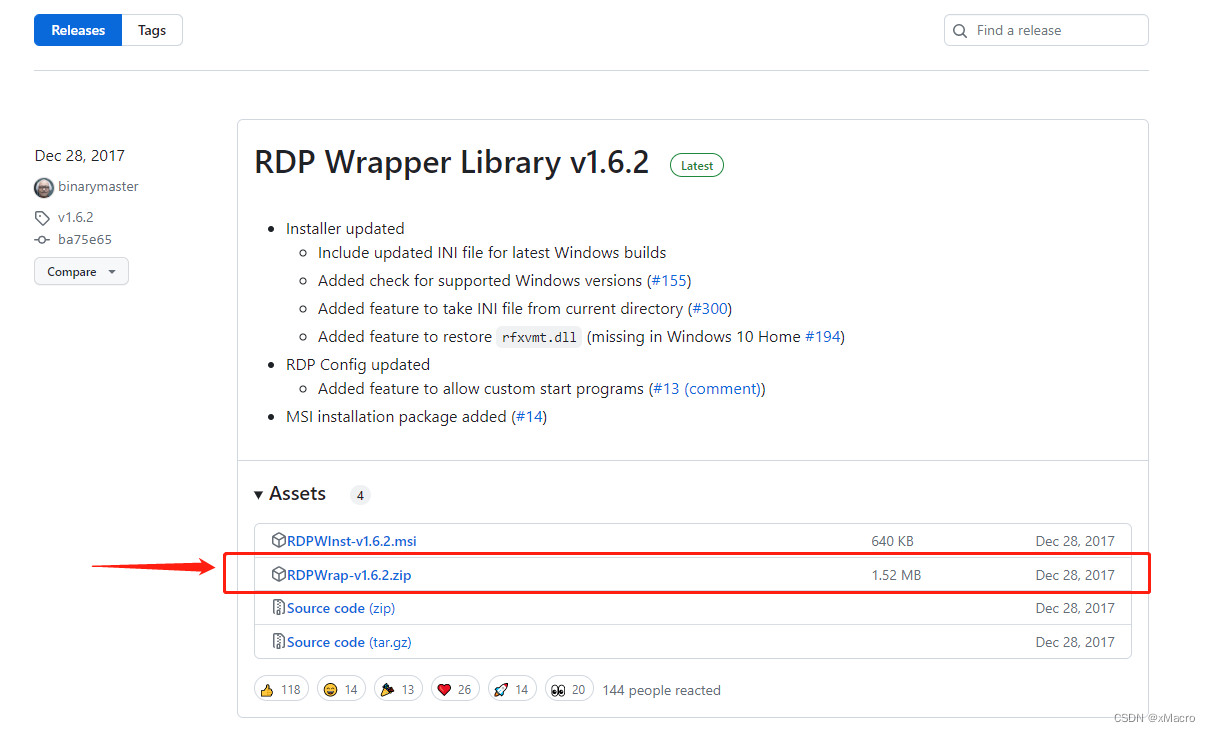This screenshot has width=1210, height=732.
Task: Click the Latest badge
Action: tap(697, 165)
